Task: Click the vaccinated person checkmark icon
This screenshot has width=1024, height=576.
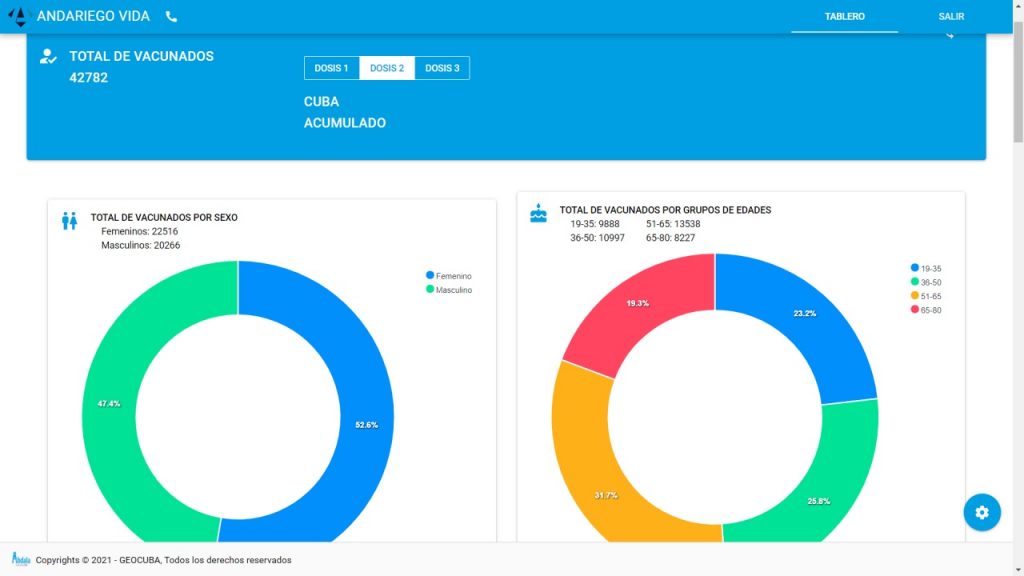Action: point(48,57)
